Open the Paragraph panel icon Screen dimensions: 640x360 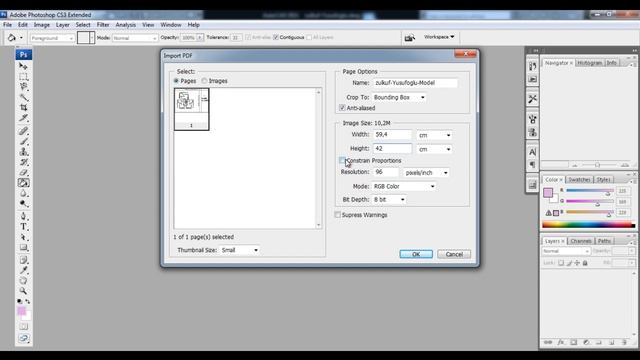(532, 164)
